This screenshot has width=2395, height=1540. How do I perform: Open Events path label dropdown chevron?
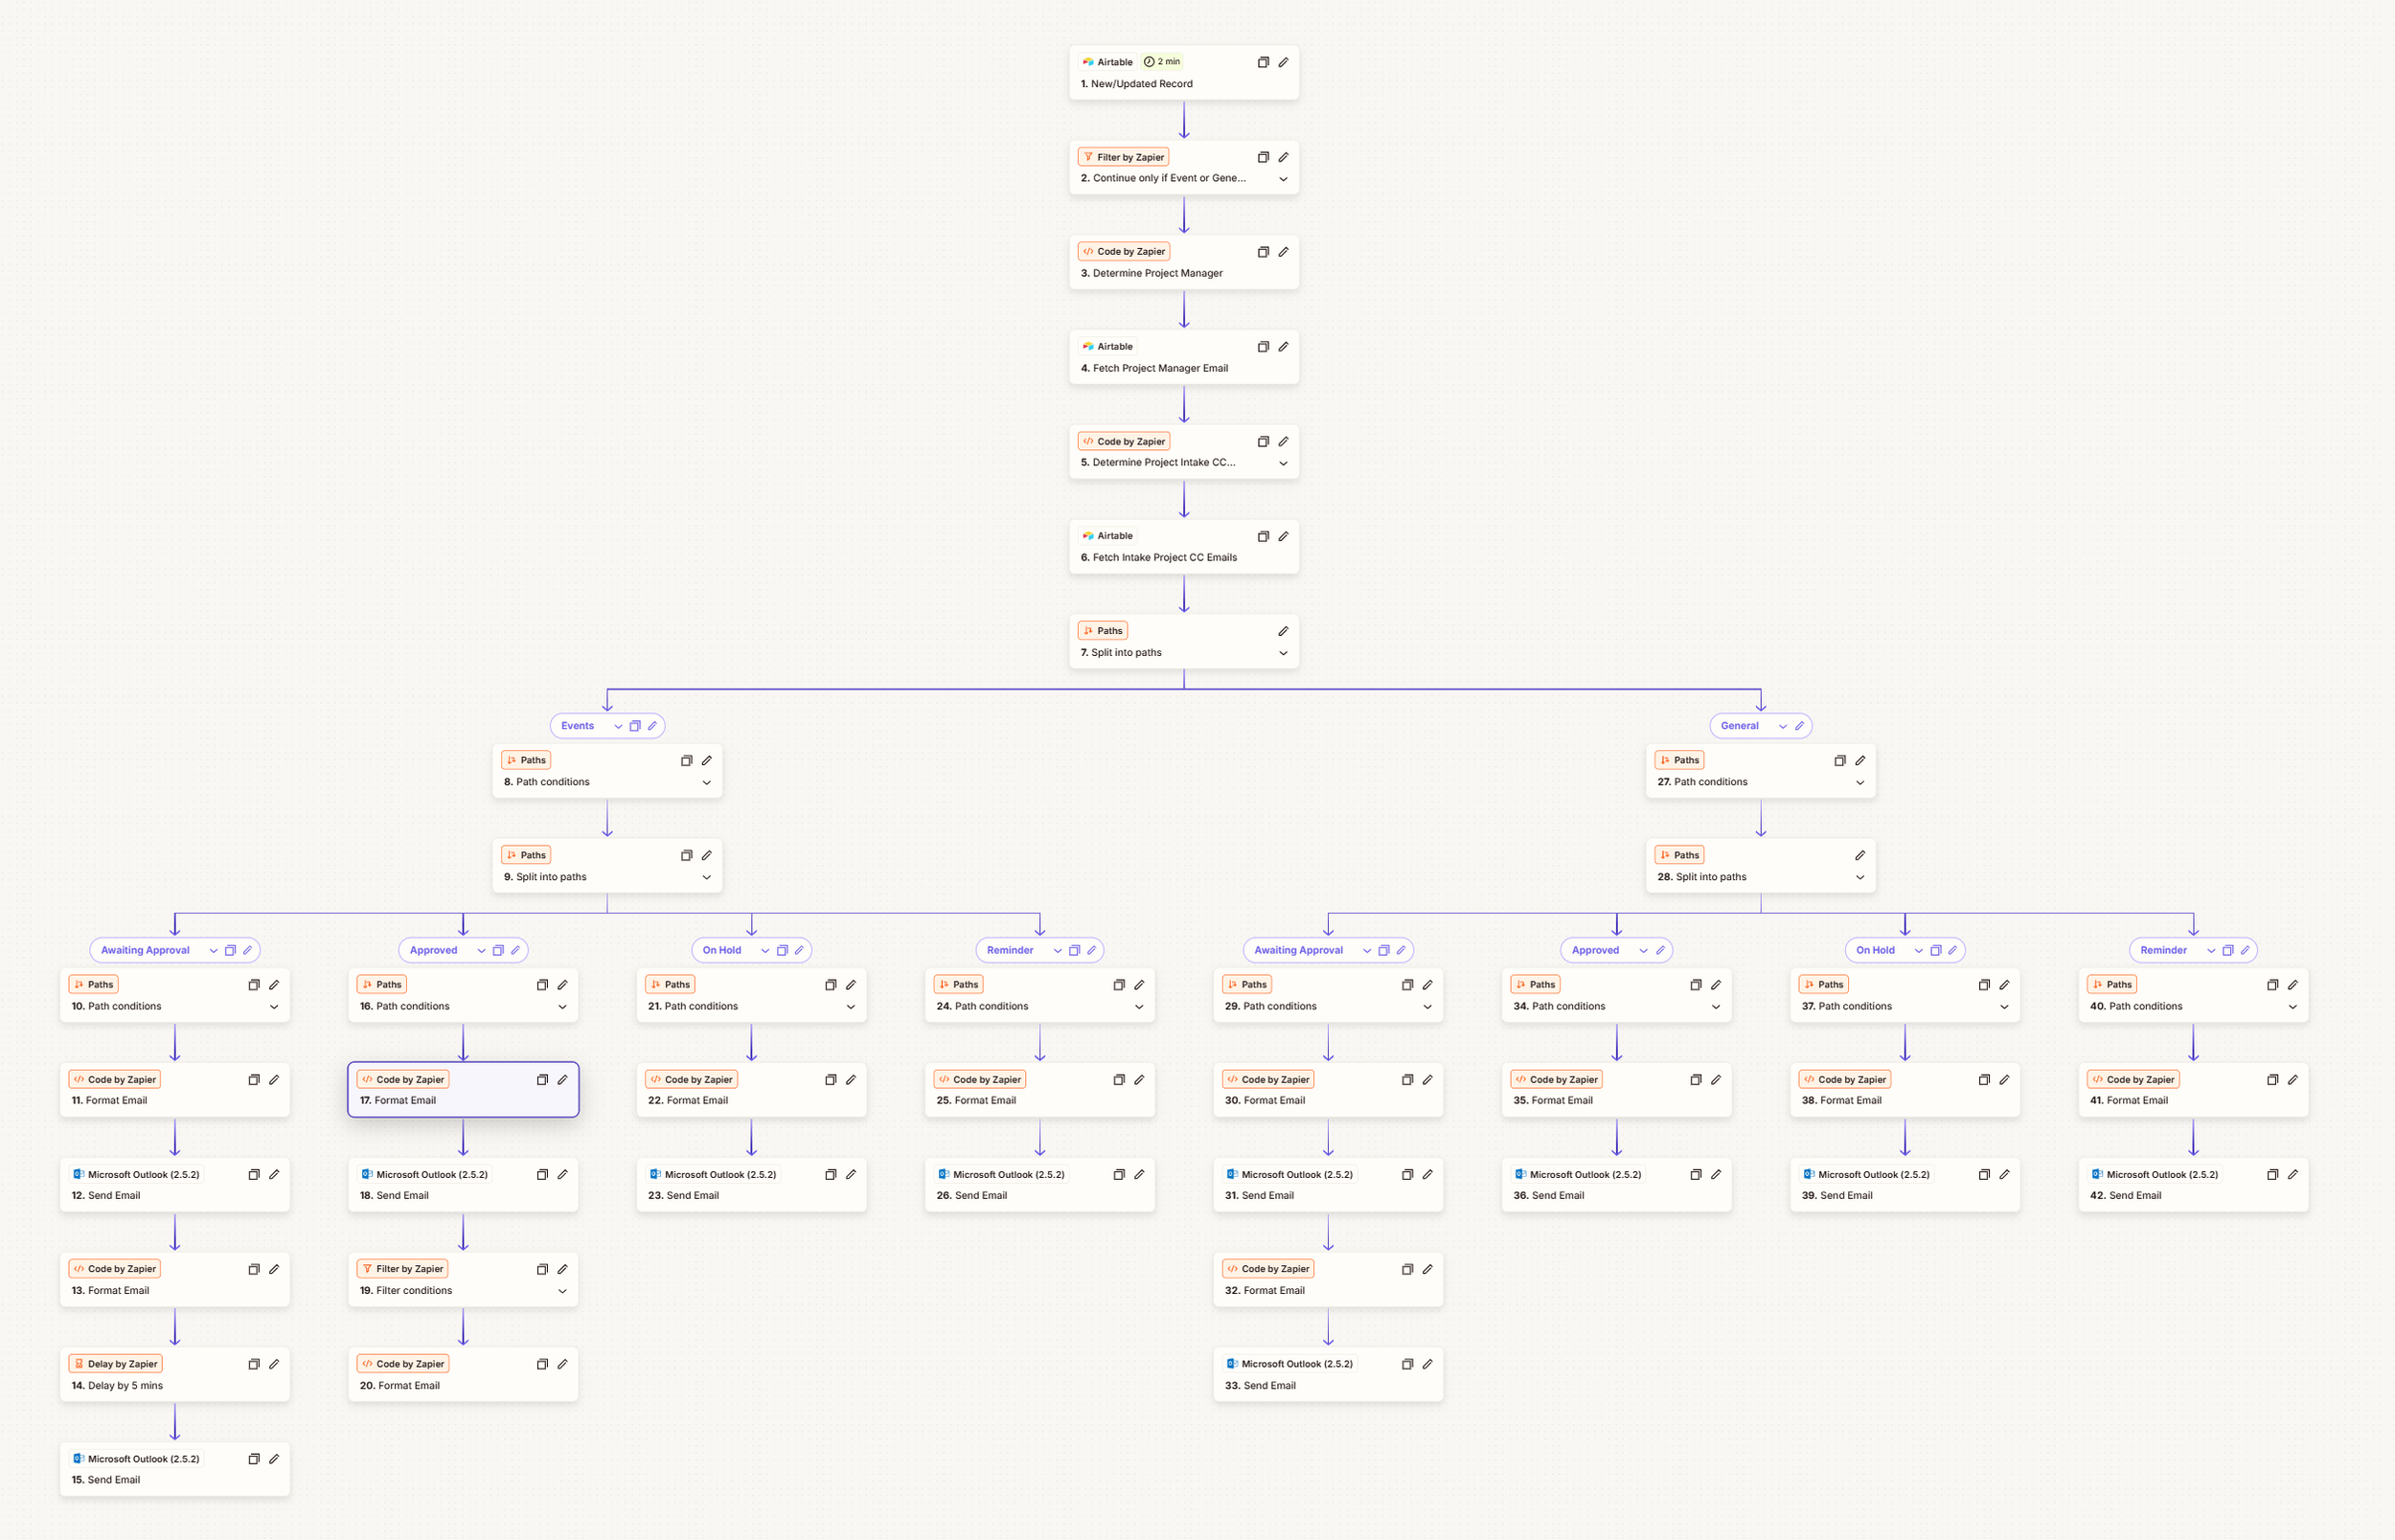pyautogui.click(x=618, y=726)
